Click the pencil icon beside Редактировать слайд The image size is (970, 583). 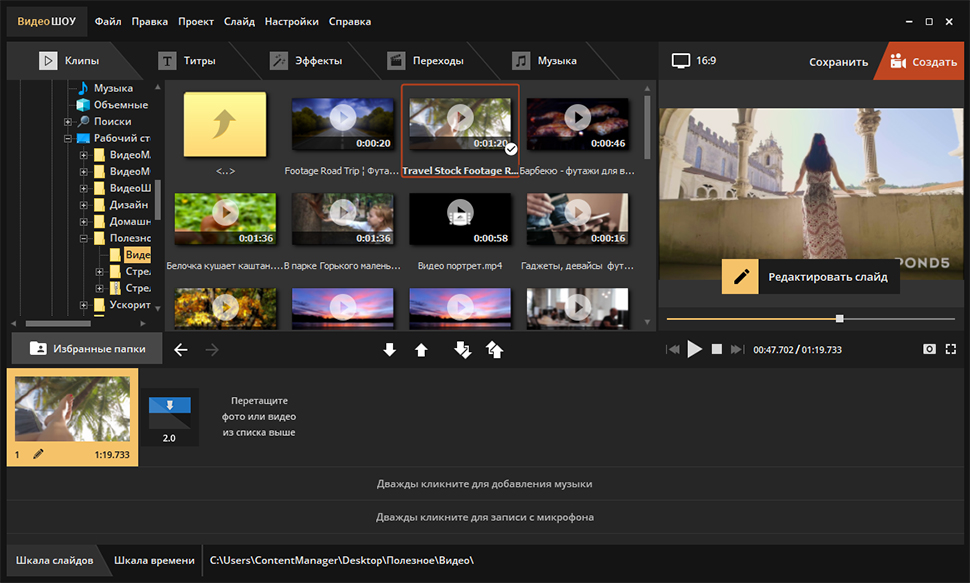[740, 277]
